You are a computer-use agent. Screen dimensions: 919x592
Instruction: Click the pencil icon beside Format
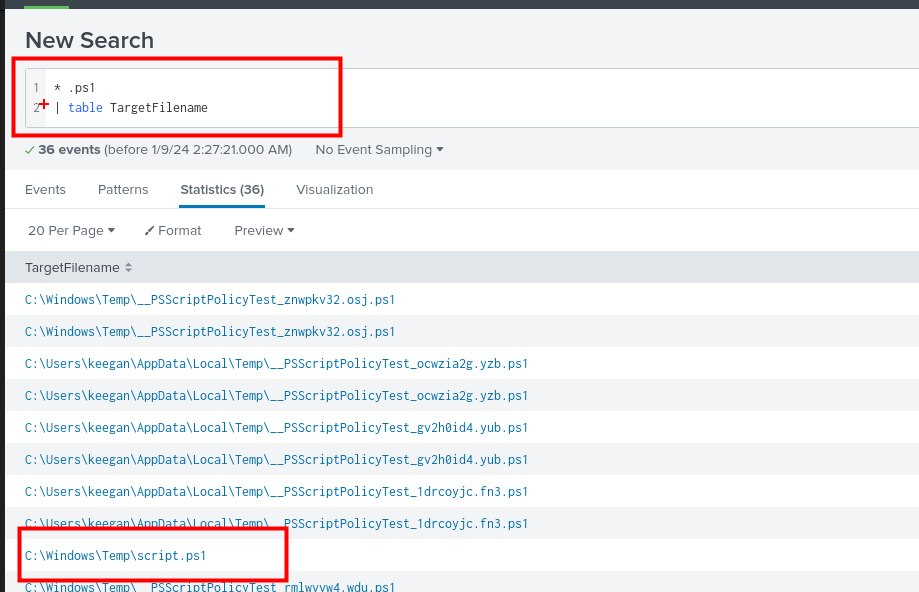[149, 231]
